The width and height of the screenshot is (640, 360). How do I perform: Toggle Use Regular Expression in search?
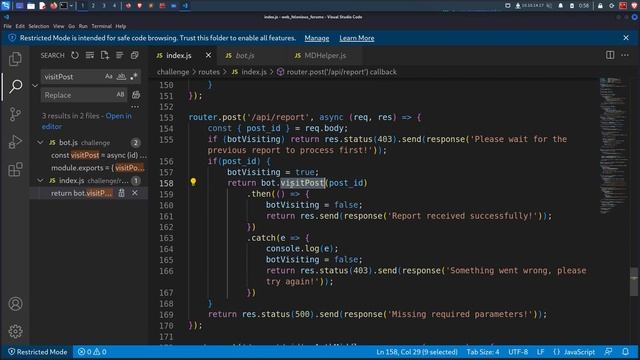[133, 77]
